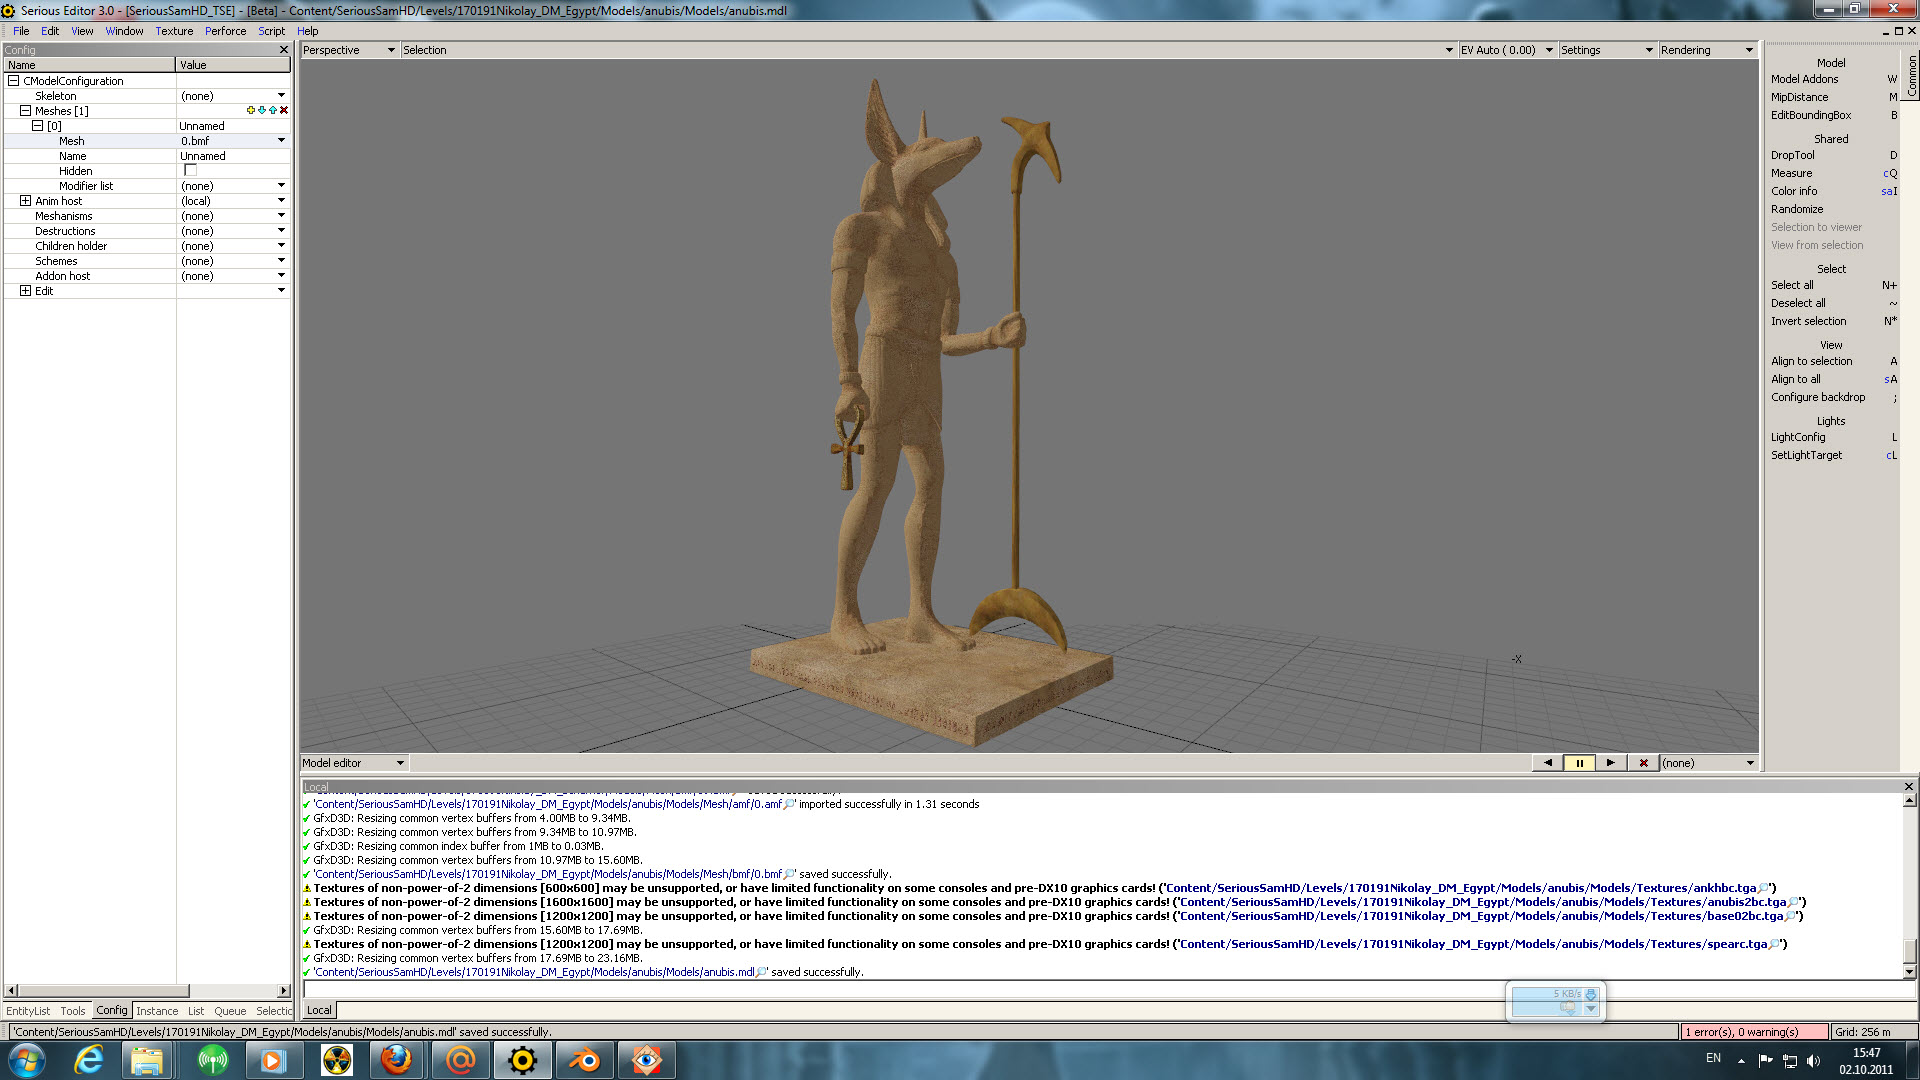The width and height of the screenshot is (1920, 1080).
Task: Collapse the CModelConfiguration tree node
Action: [14, 81]
